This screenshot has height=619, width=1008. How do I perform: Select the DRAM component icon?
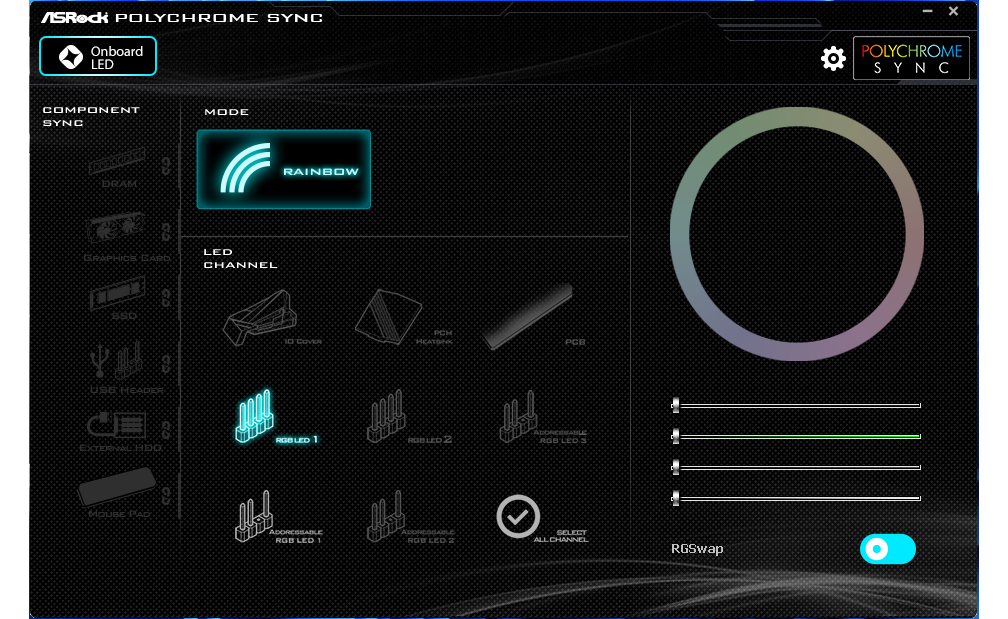[117, 161]
